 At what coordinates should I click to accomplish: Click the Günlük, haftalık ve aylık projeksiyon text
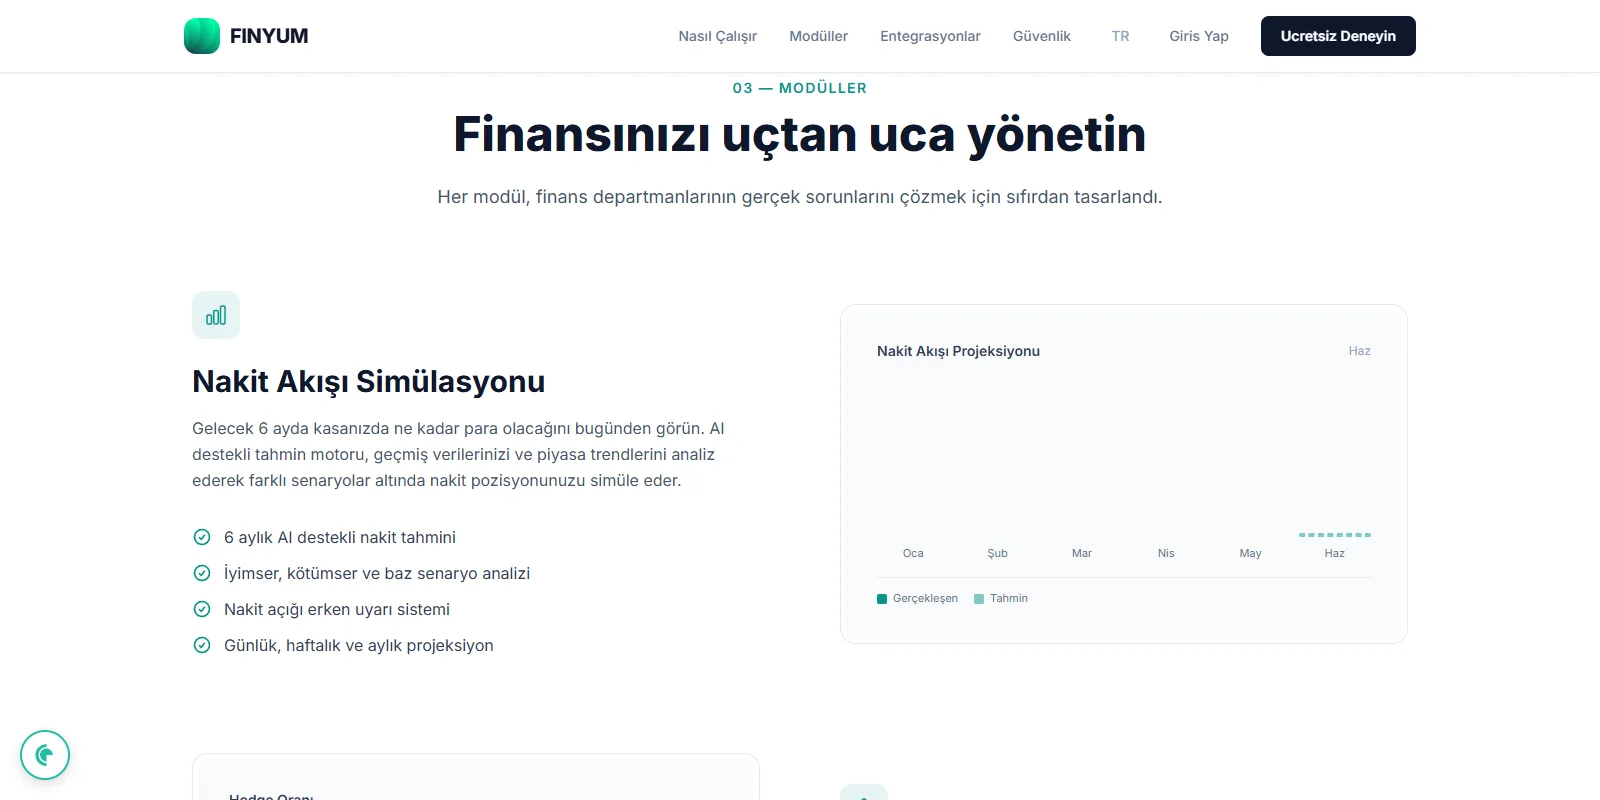point(359,645)
